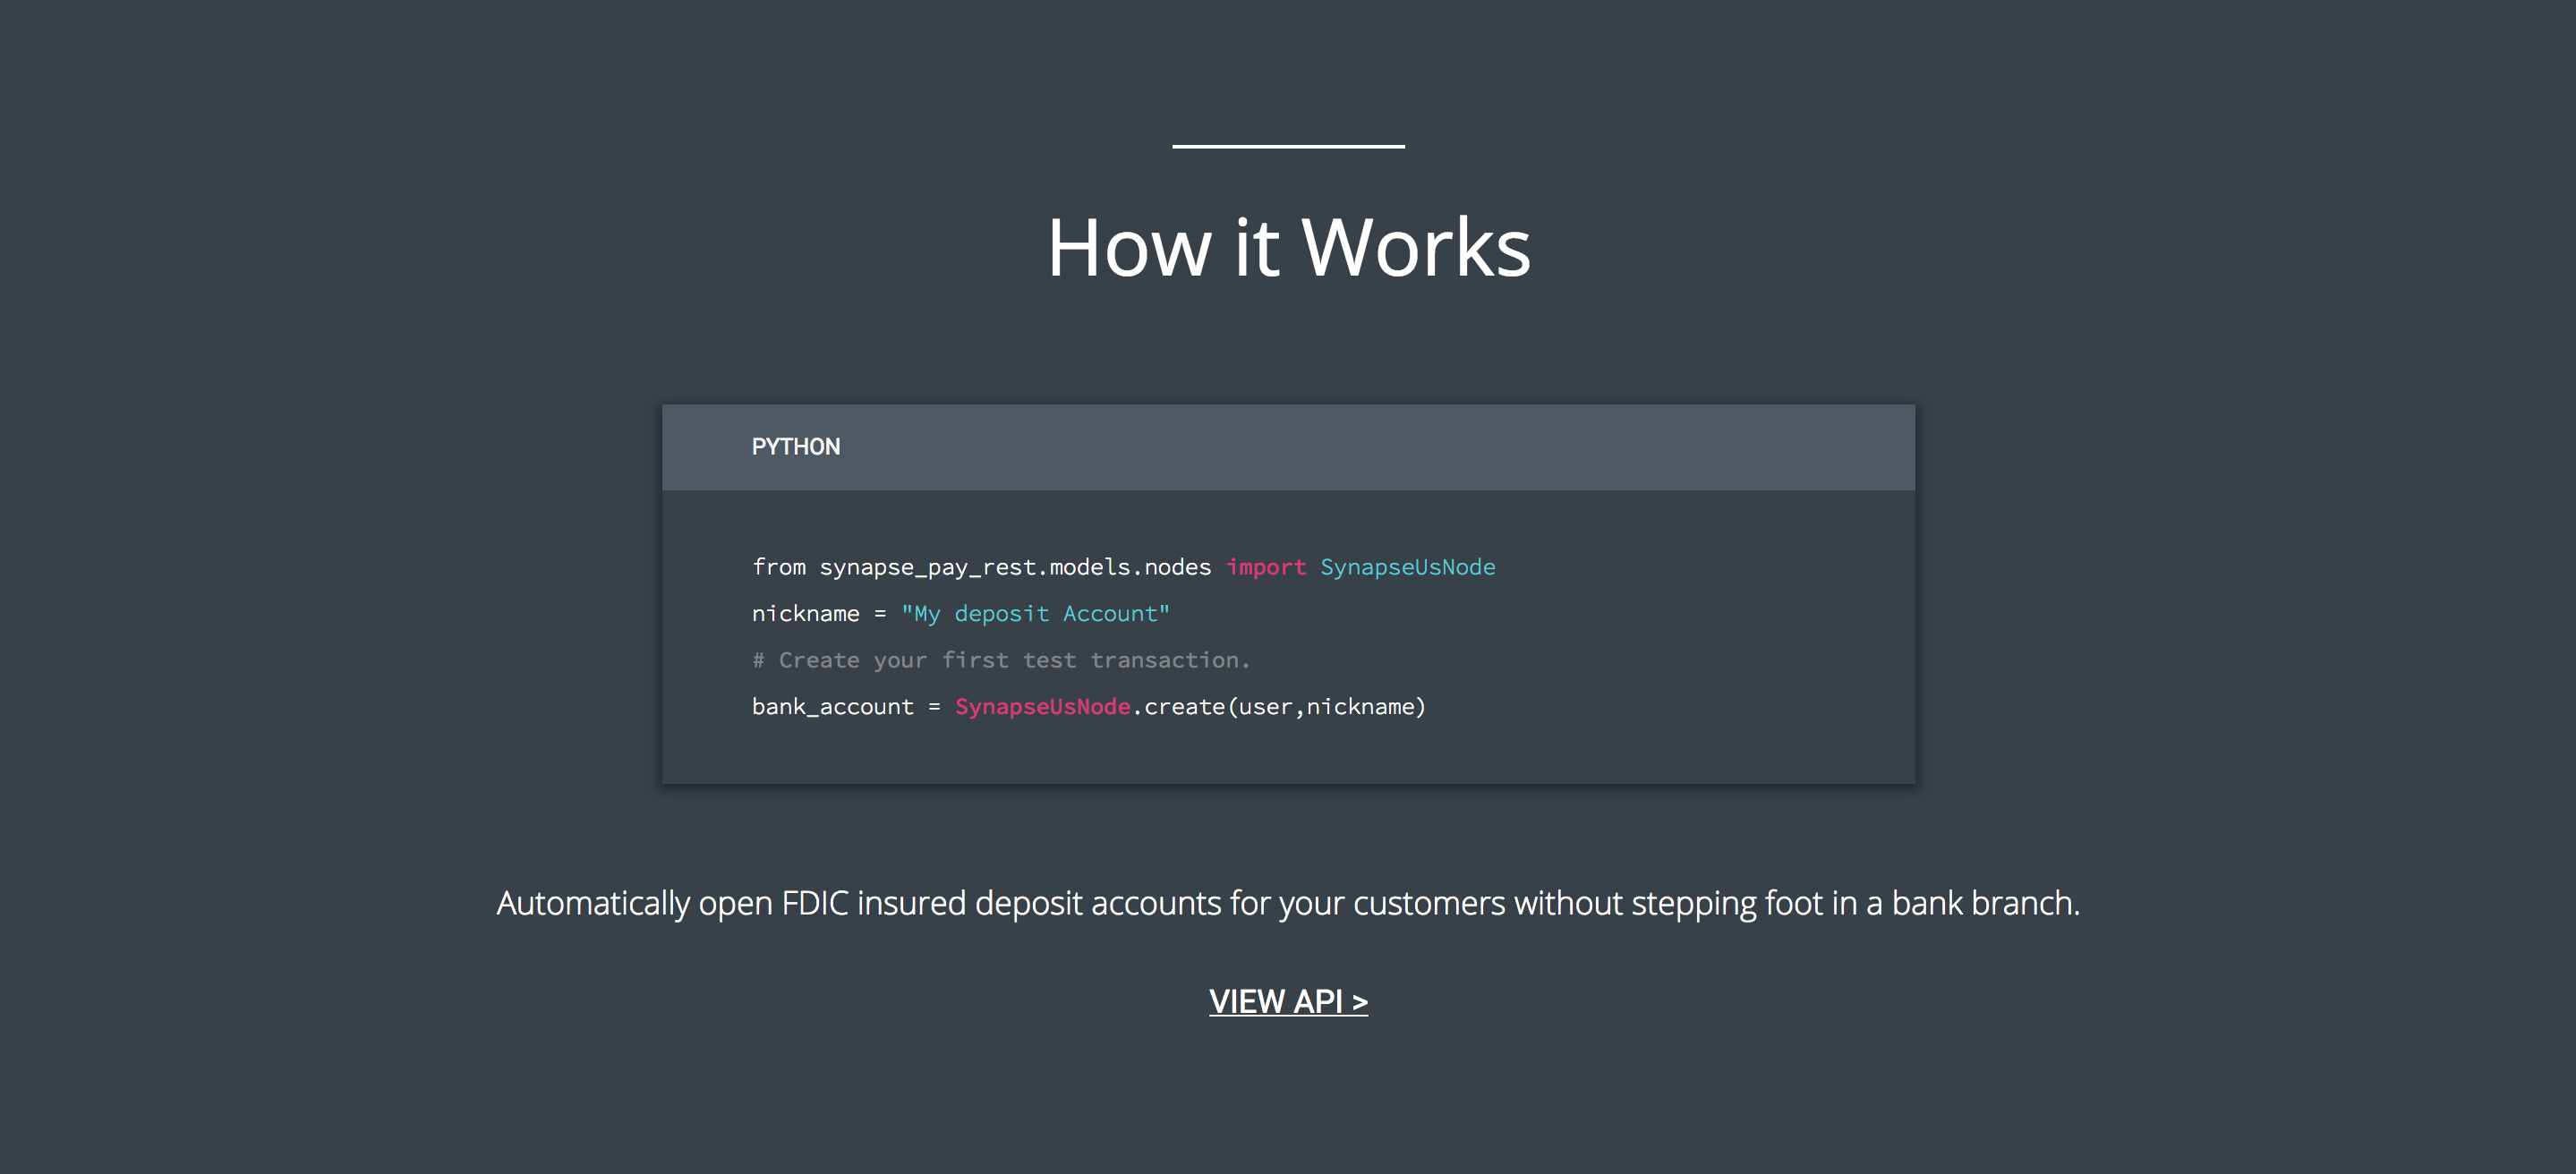Image resolution: width=2576 pixels, height=1174 pixels.
Task: Click the "My deposit Account" string
Action: click(1034, 613)
